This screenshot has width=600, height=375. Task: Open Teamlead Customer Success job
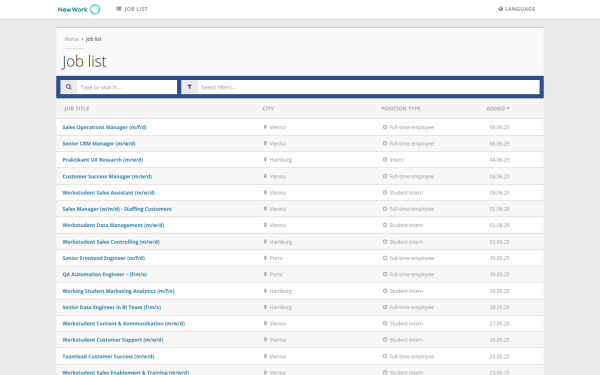[108, 356]
